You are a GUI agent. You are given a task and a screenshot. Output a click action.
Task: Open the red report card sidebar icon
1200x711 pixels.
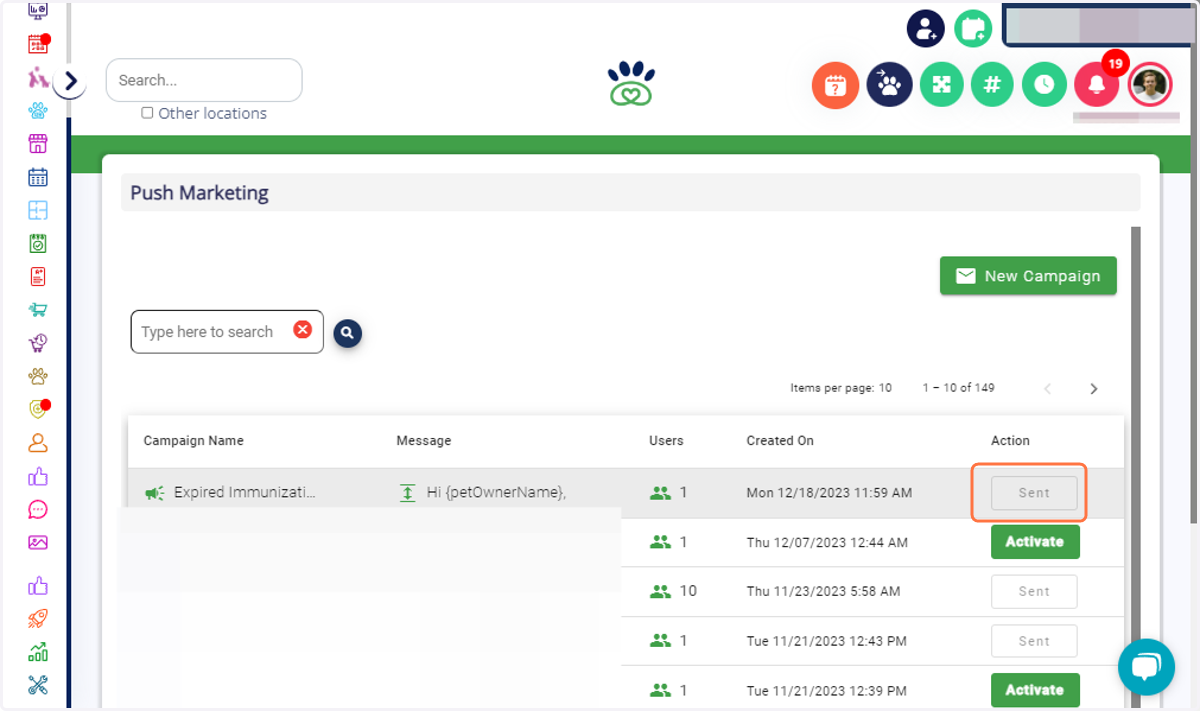coord(38,277)
